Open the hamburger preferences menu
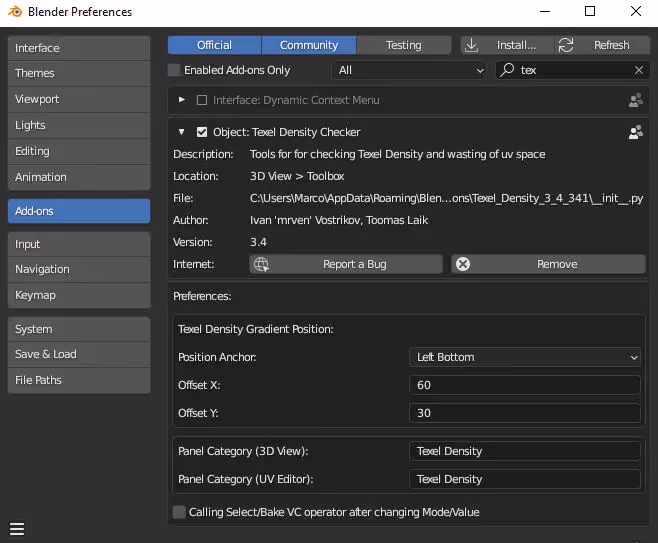Image resolution: width=658 pixels, height=543 pixels. tap(17, 529)
